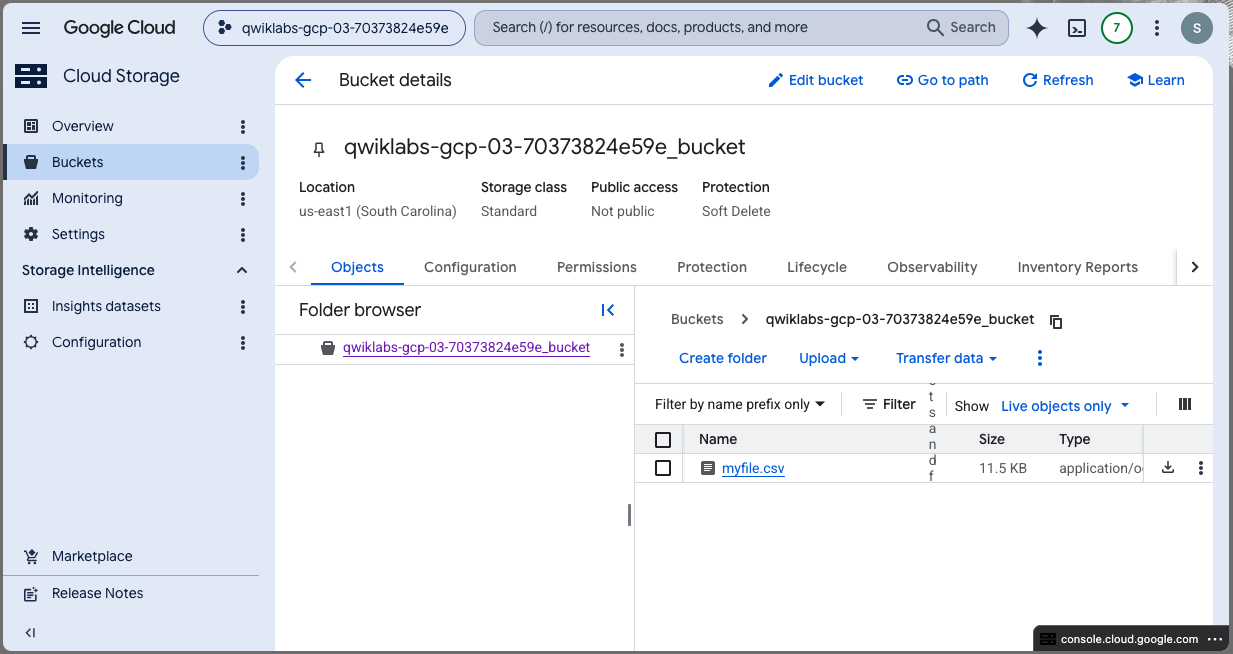The height and width of the screenshot is (654, 1233).
Task: Open more actions for the myfile.csv row
Action: tap(1200, 468)
